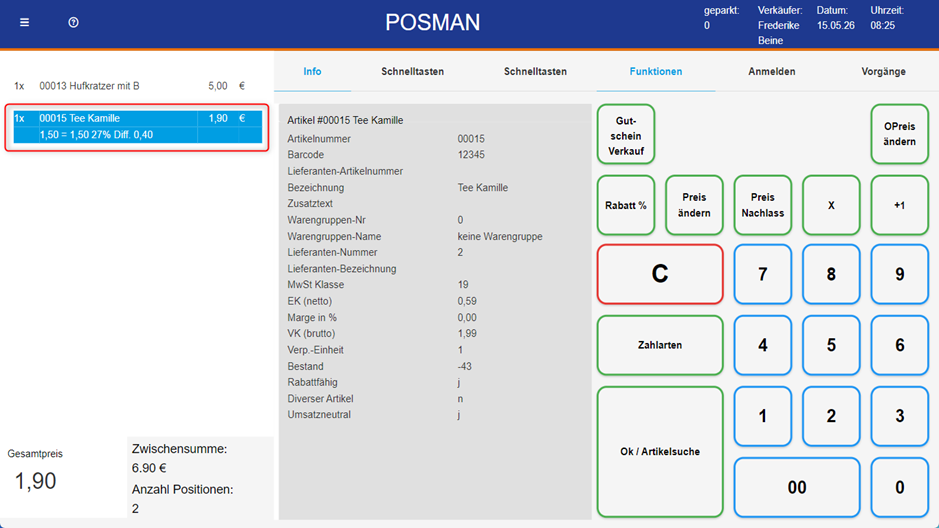Open the hamburger menu icon

click(x=24, y=23)
